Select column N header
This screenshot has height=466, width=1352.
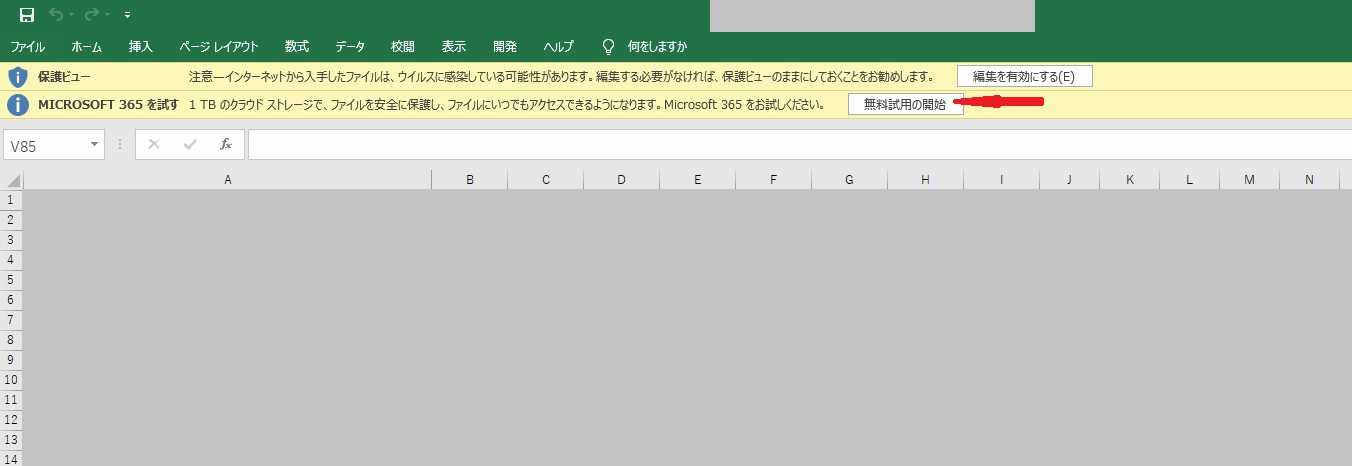coord(1310,180)
